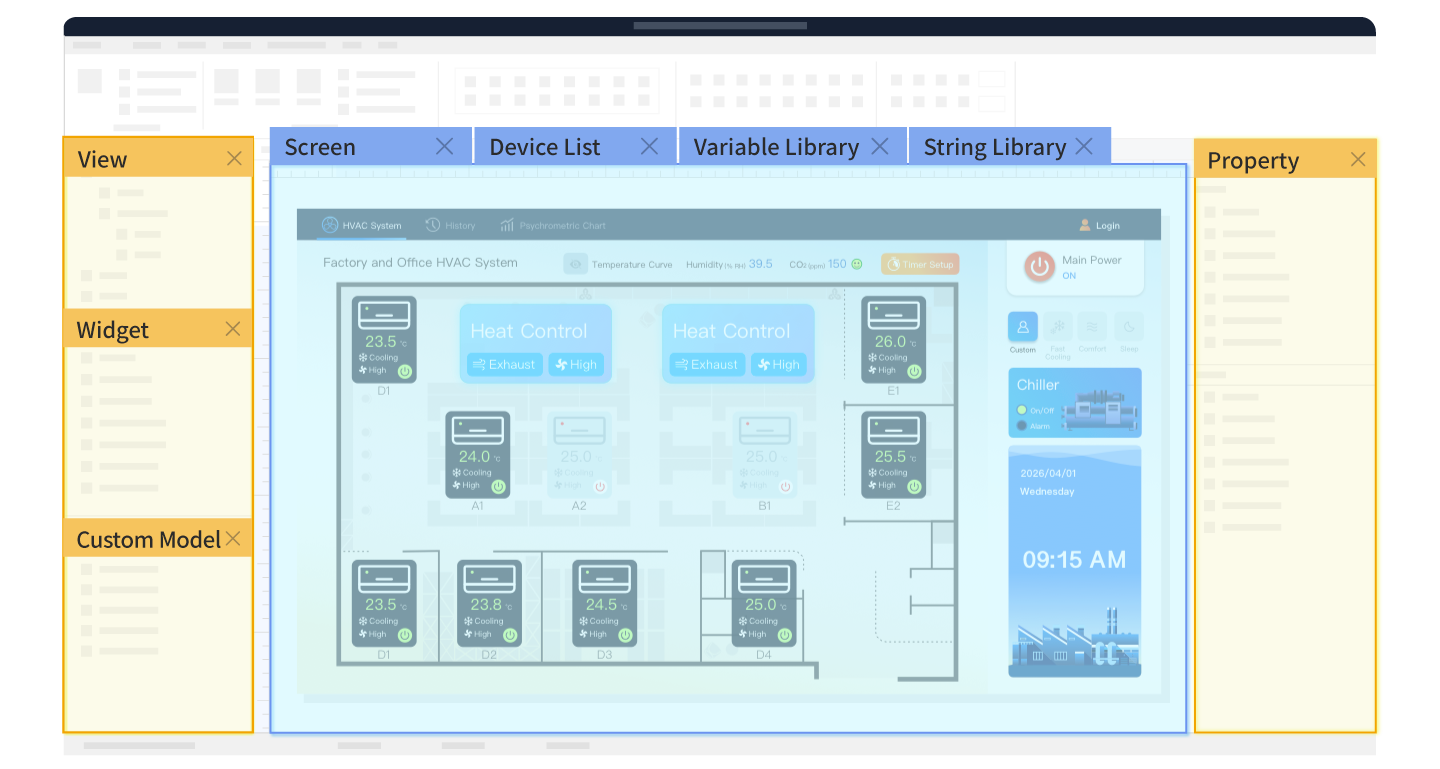Click the "Factory and Office HVAC System" title
This screenshot has width=1440, height=769.
(420, 263)
